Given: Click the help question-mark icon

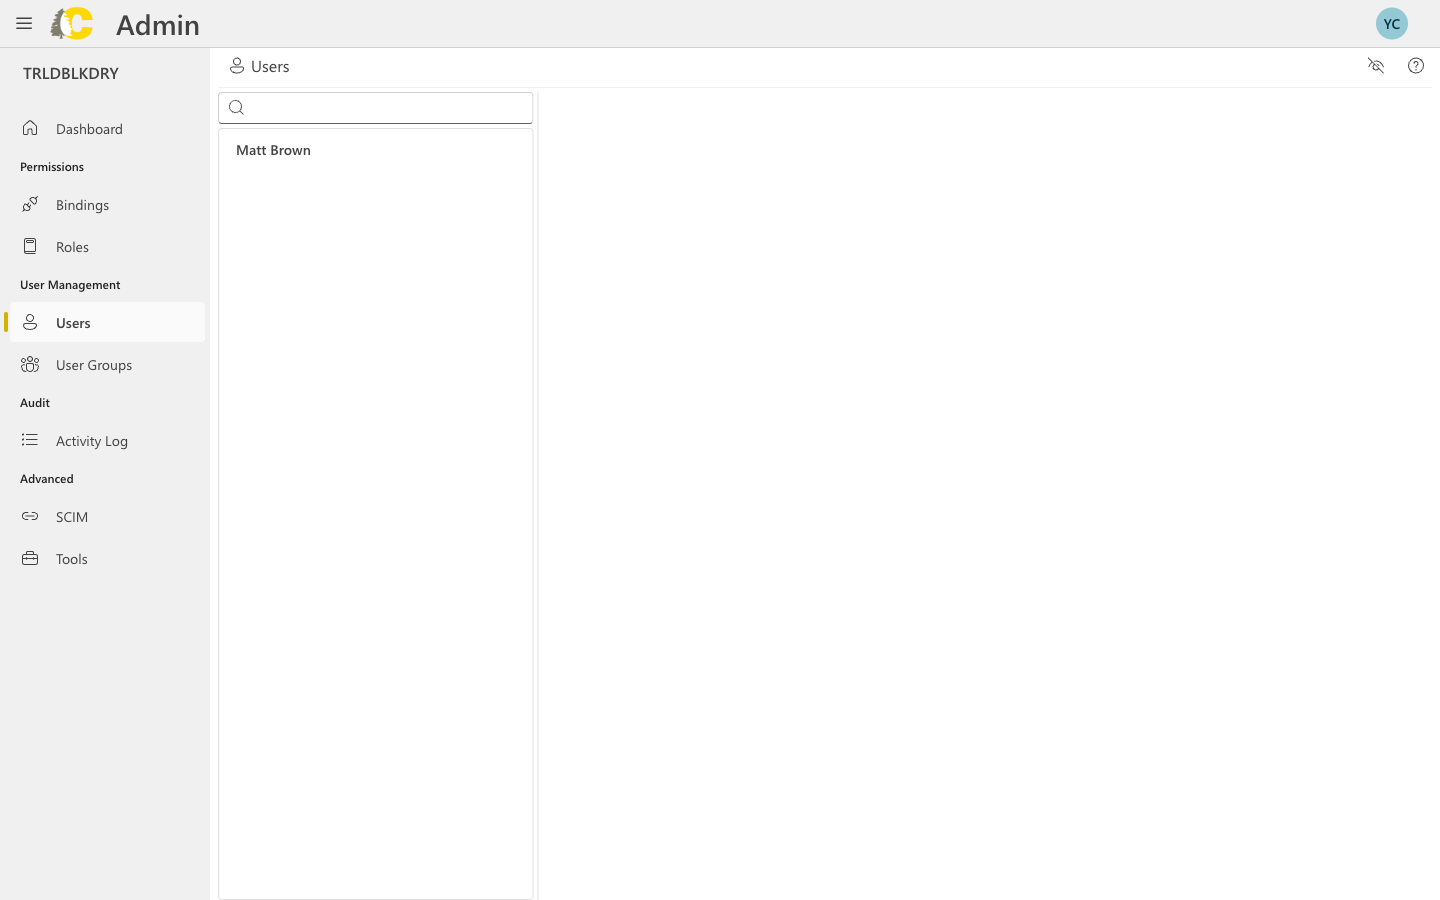Looking at the screenshot, I should click(1416, 65).
